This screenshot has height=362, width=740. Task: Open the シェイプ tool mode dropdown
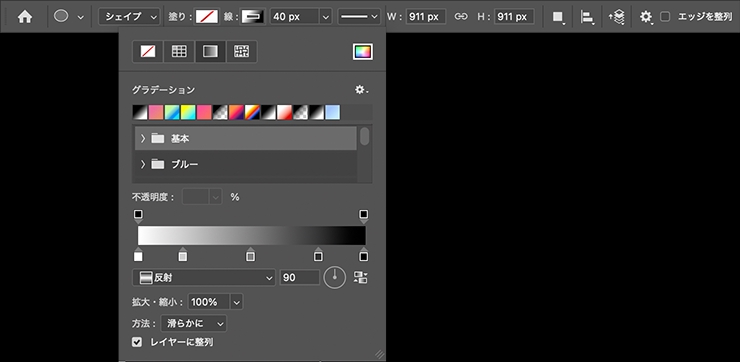[129, 17]
